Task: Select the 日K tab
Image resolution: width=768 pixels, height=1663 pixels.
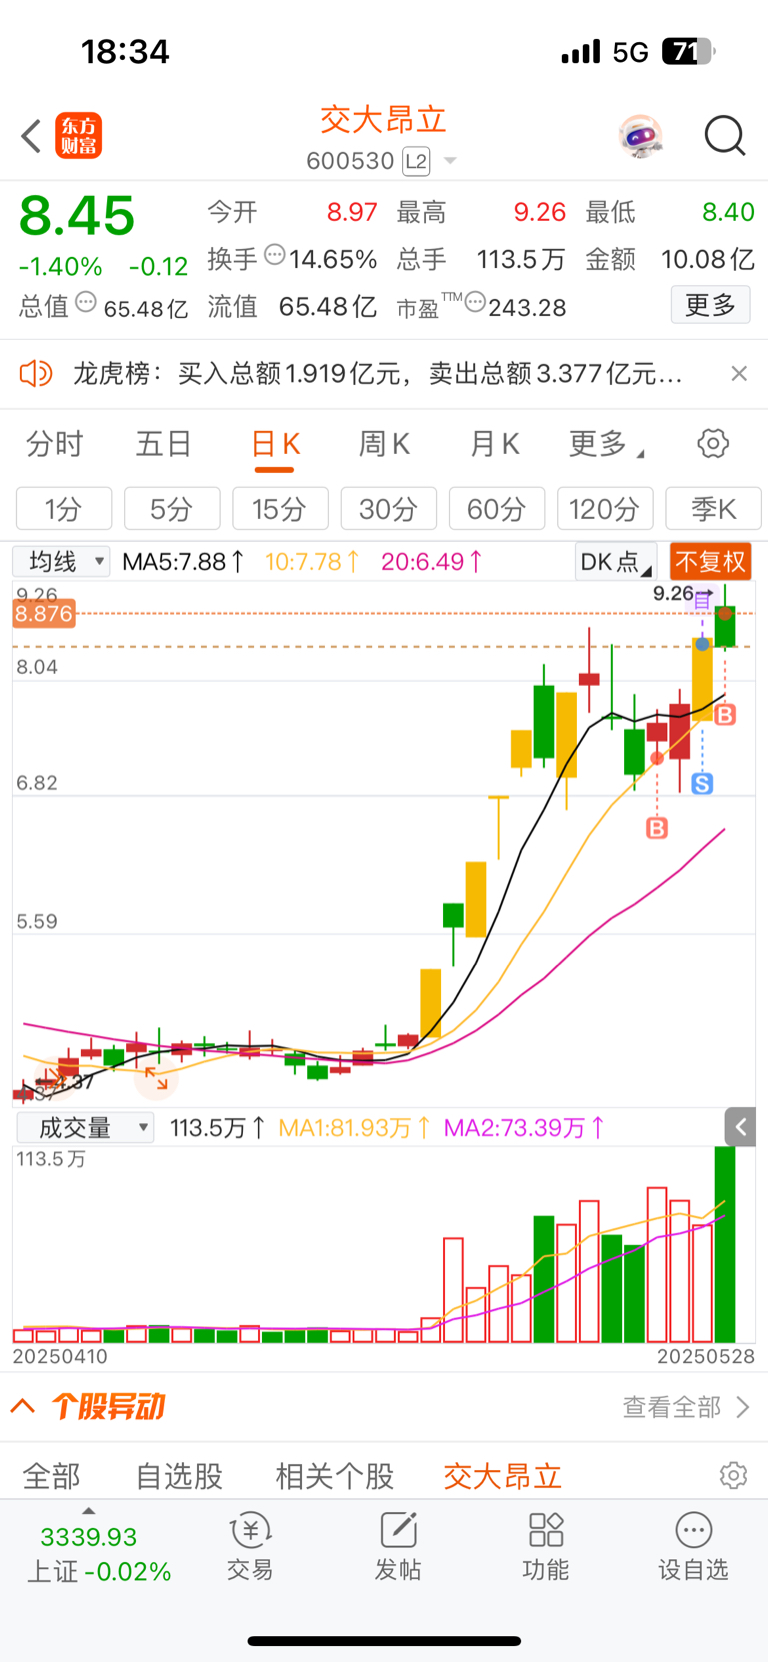Action: (x=275, y=444)
